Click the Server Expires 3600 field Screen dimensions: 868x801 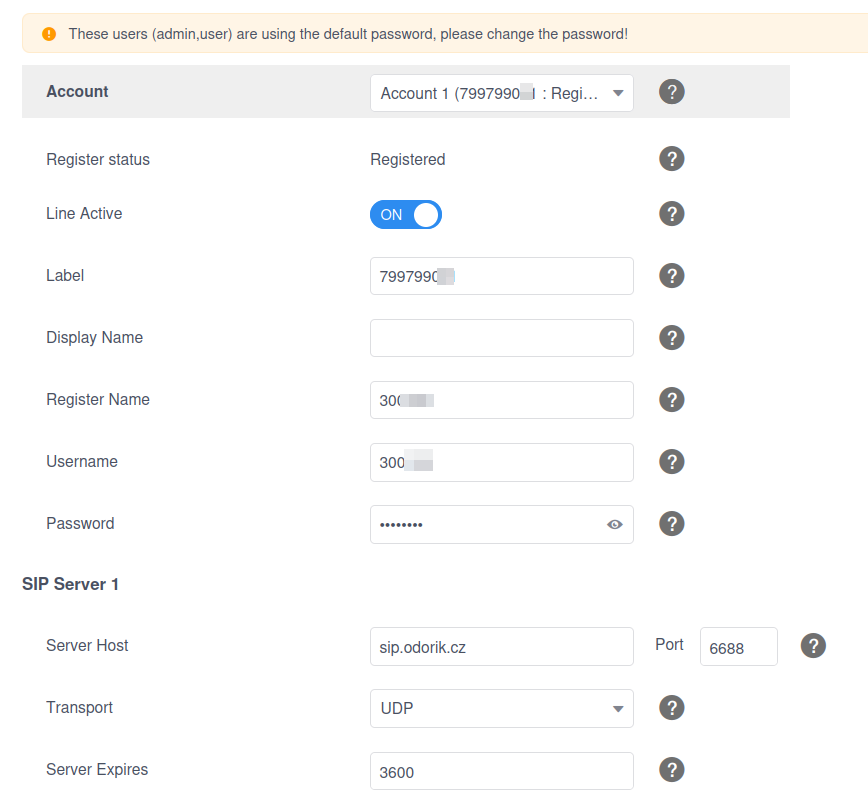[502, 771]
